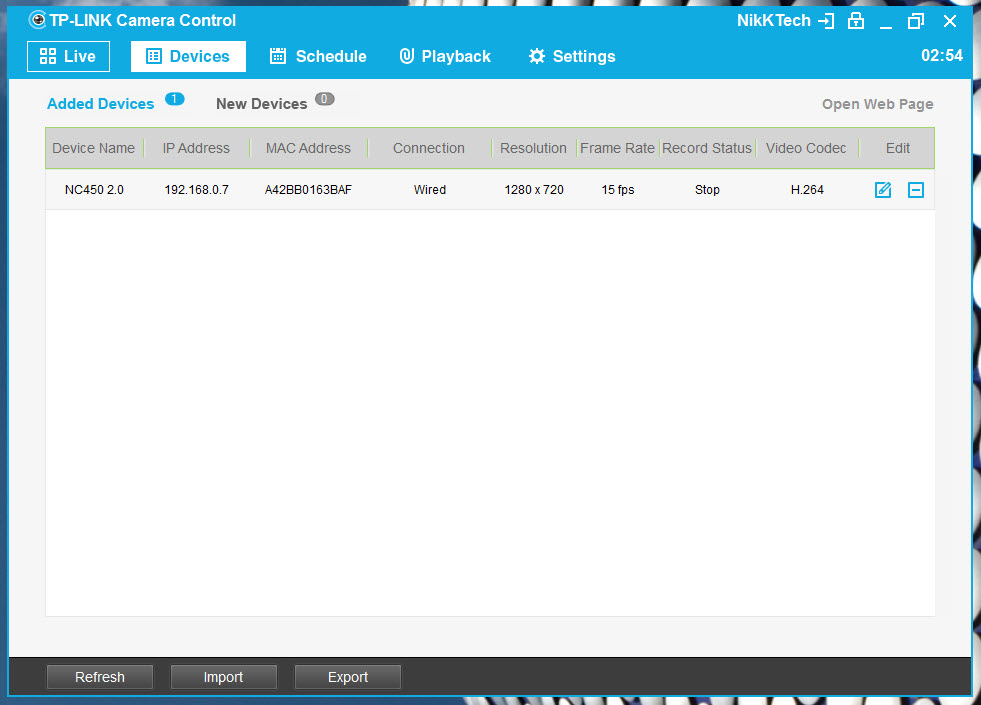Viewport: 981px width, 705px height.
Task: Click the Export button
Action: point(347,677)
